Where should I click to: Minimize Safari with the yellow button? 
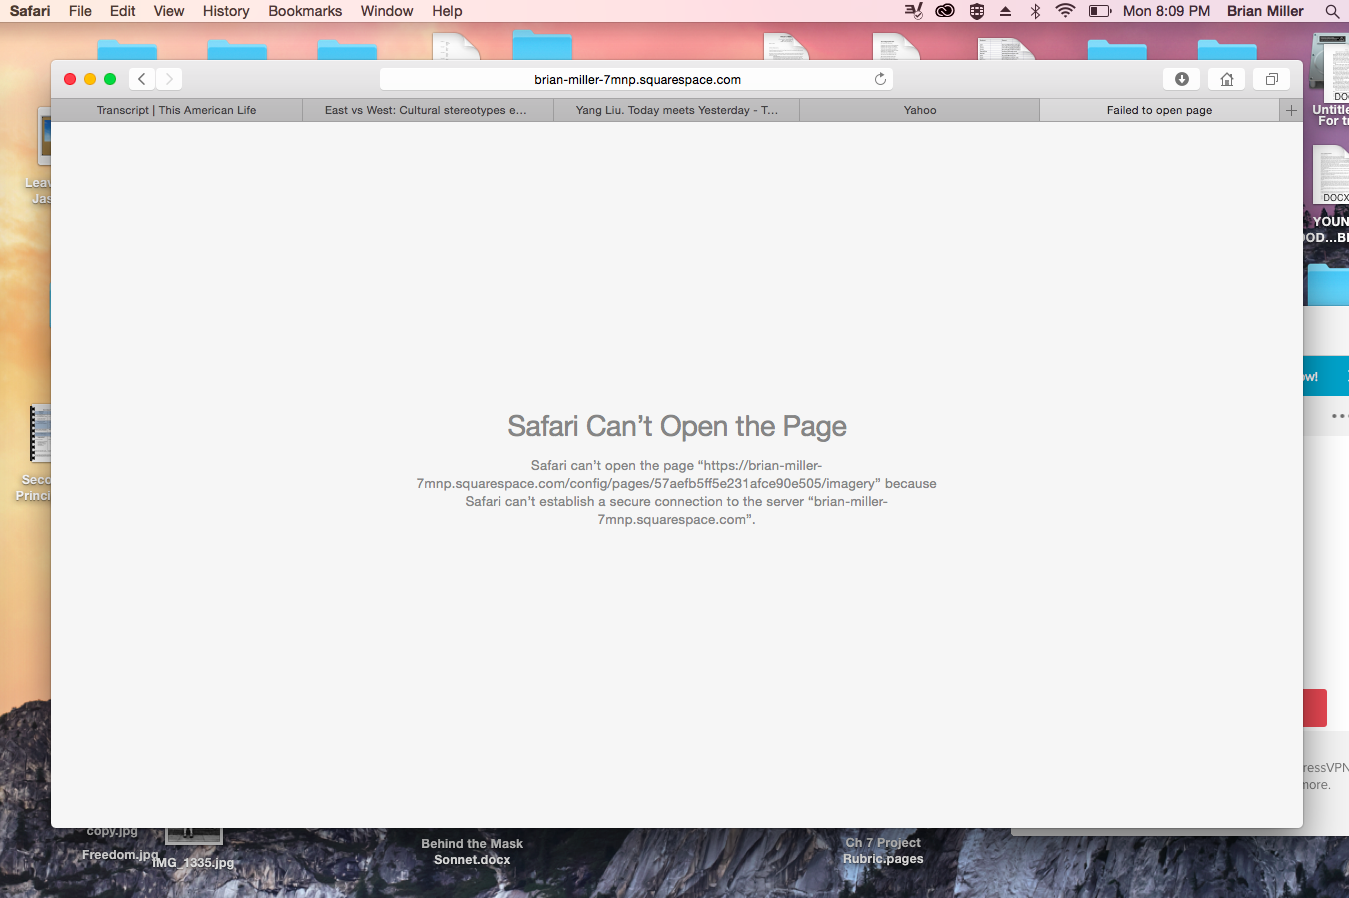[90, 79]
